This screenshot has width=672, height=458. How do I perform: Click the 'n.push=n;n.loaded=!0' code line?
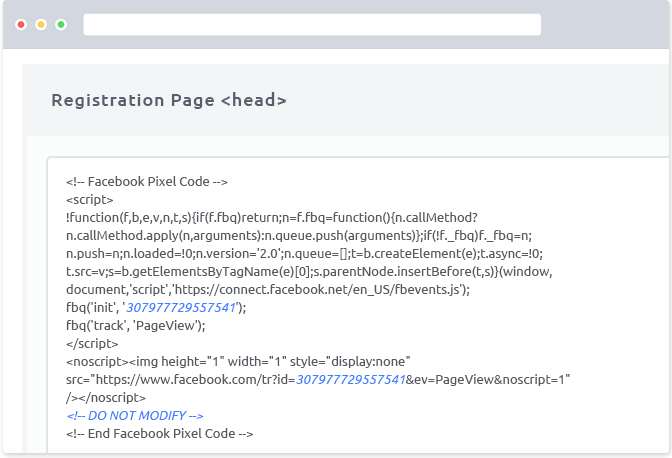point(304,254)
